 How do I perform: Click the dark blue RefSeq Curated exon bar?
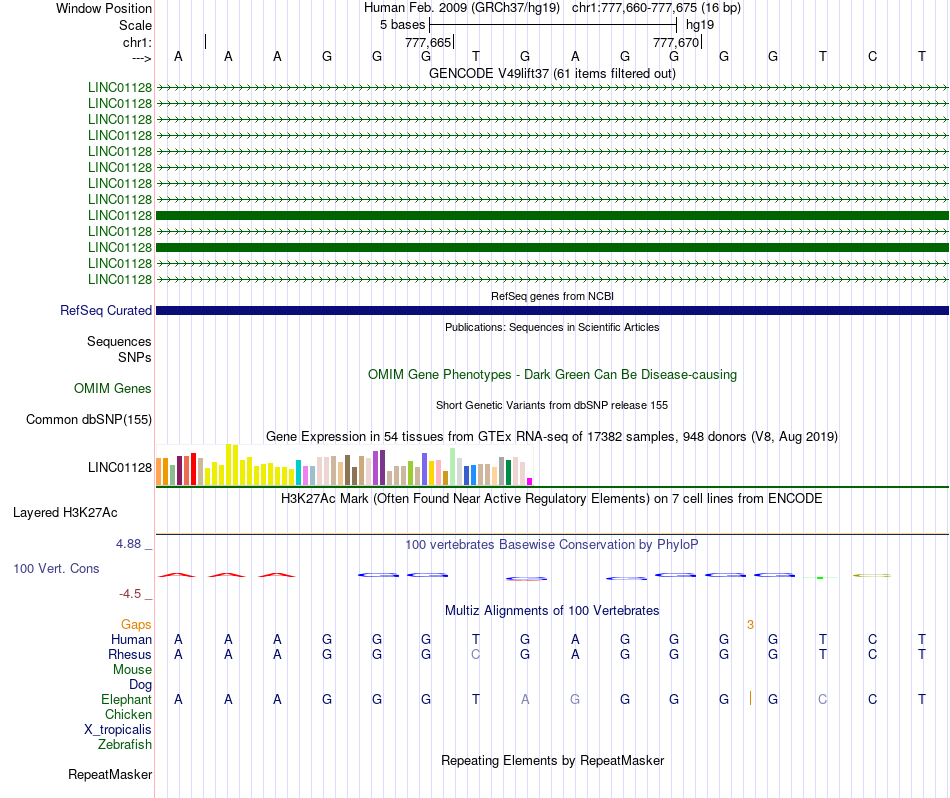(552, 310)
